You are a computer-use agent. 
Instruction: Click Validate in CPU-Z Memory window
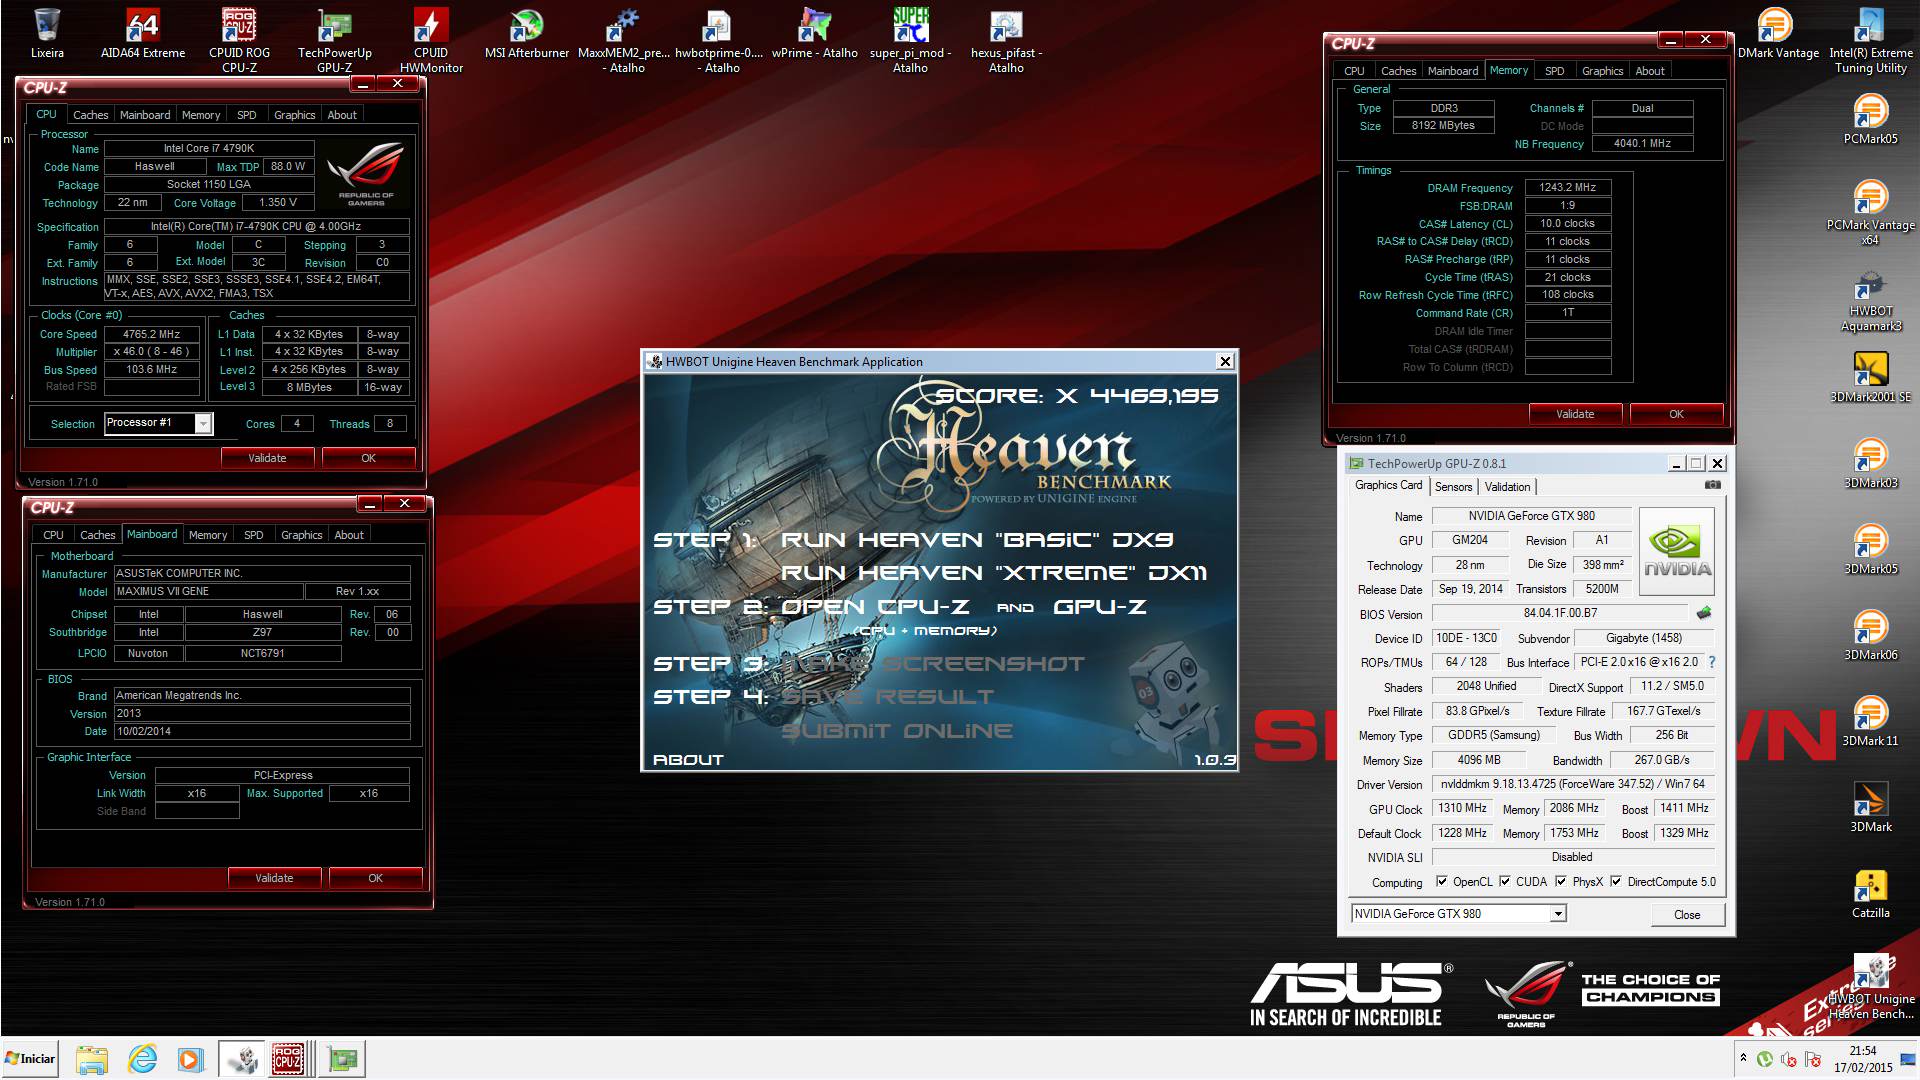pyautogui.click(x=1575, y=414)
